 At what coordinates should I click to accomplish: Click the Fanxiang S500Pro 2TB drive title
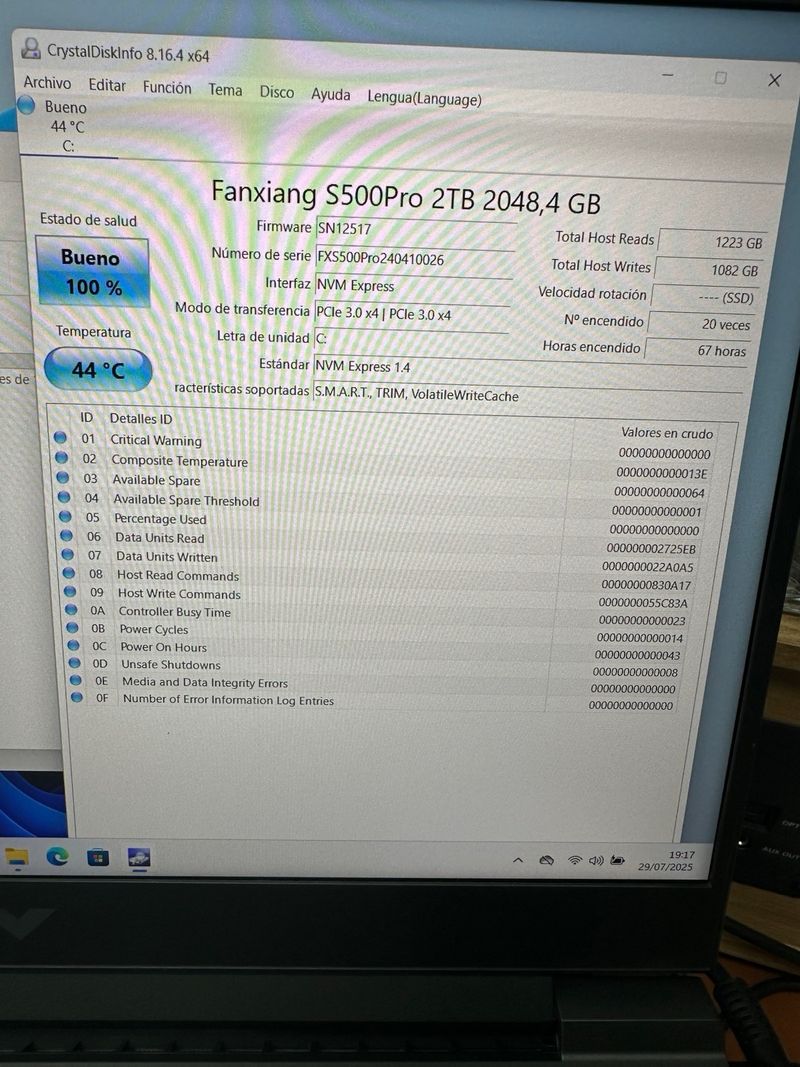tap(405, 197)
